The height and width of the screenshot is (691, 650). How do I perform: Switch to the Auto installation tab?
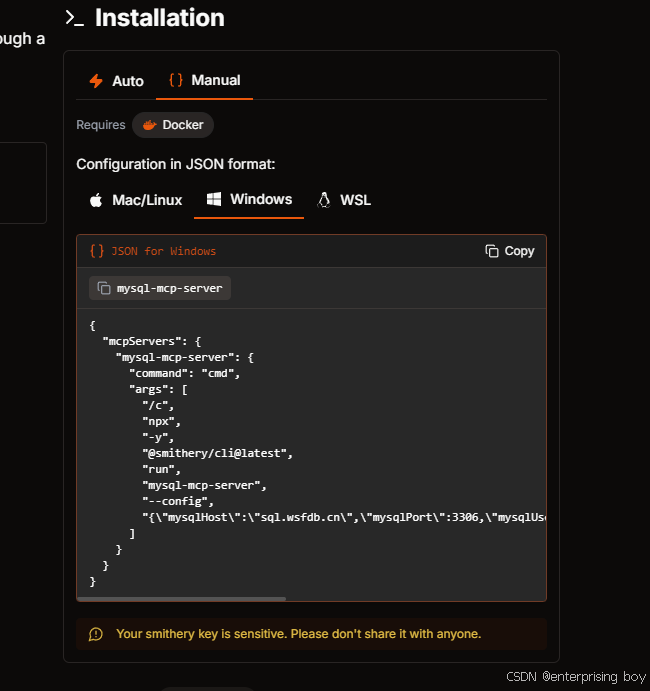pyautogui.click(x=116, y=81)
